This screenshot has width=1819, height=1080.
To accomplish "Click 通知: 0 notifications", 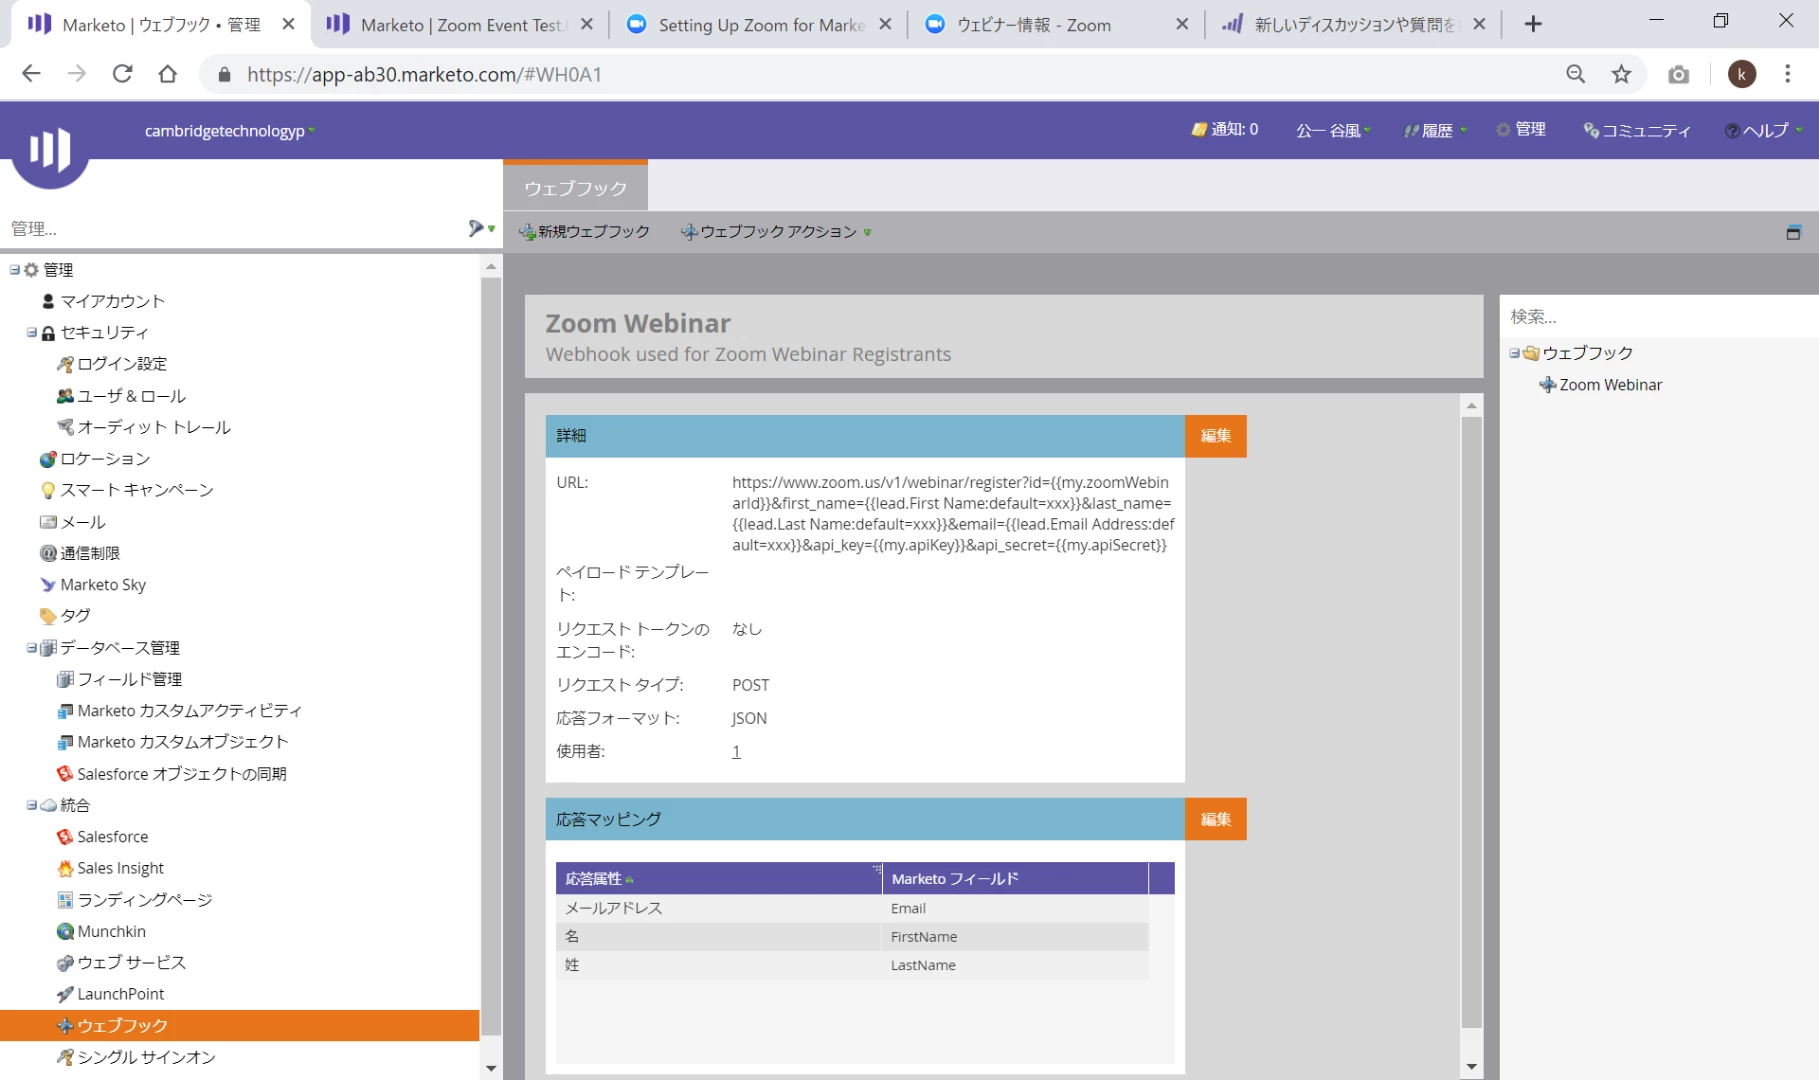I will point(1225,129).
